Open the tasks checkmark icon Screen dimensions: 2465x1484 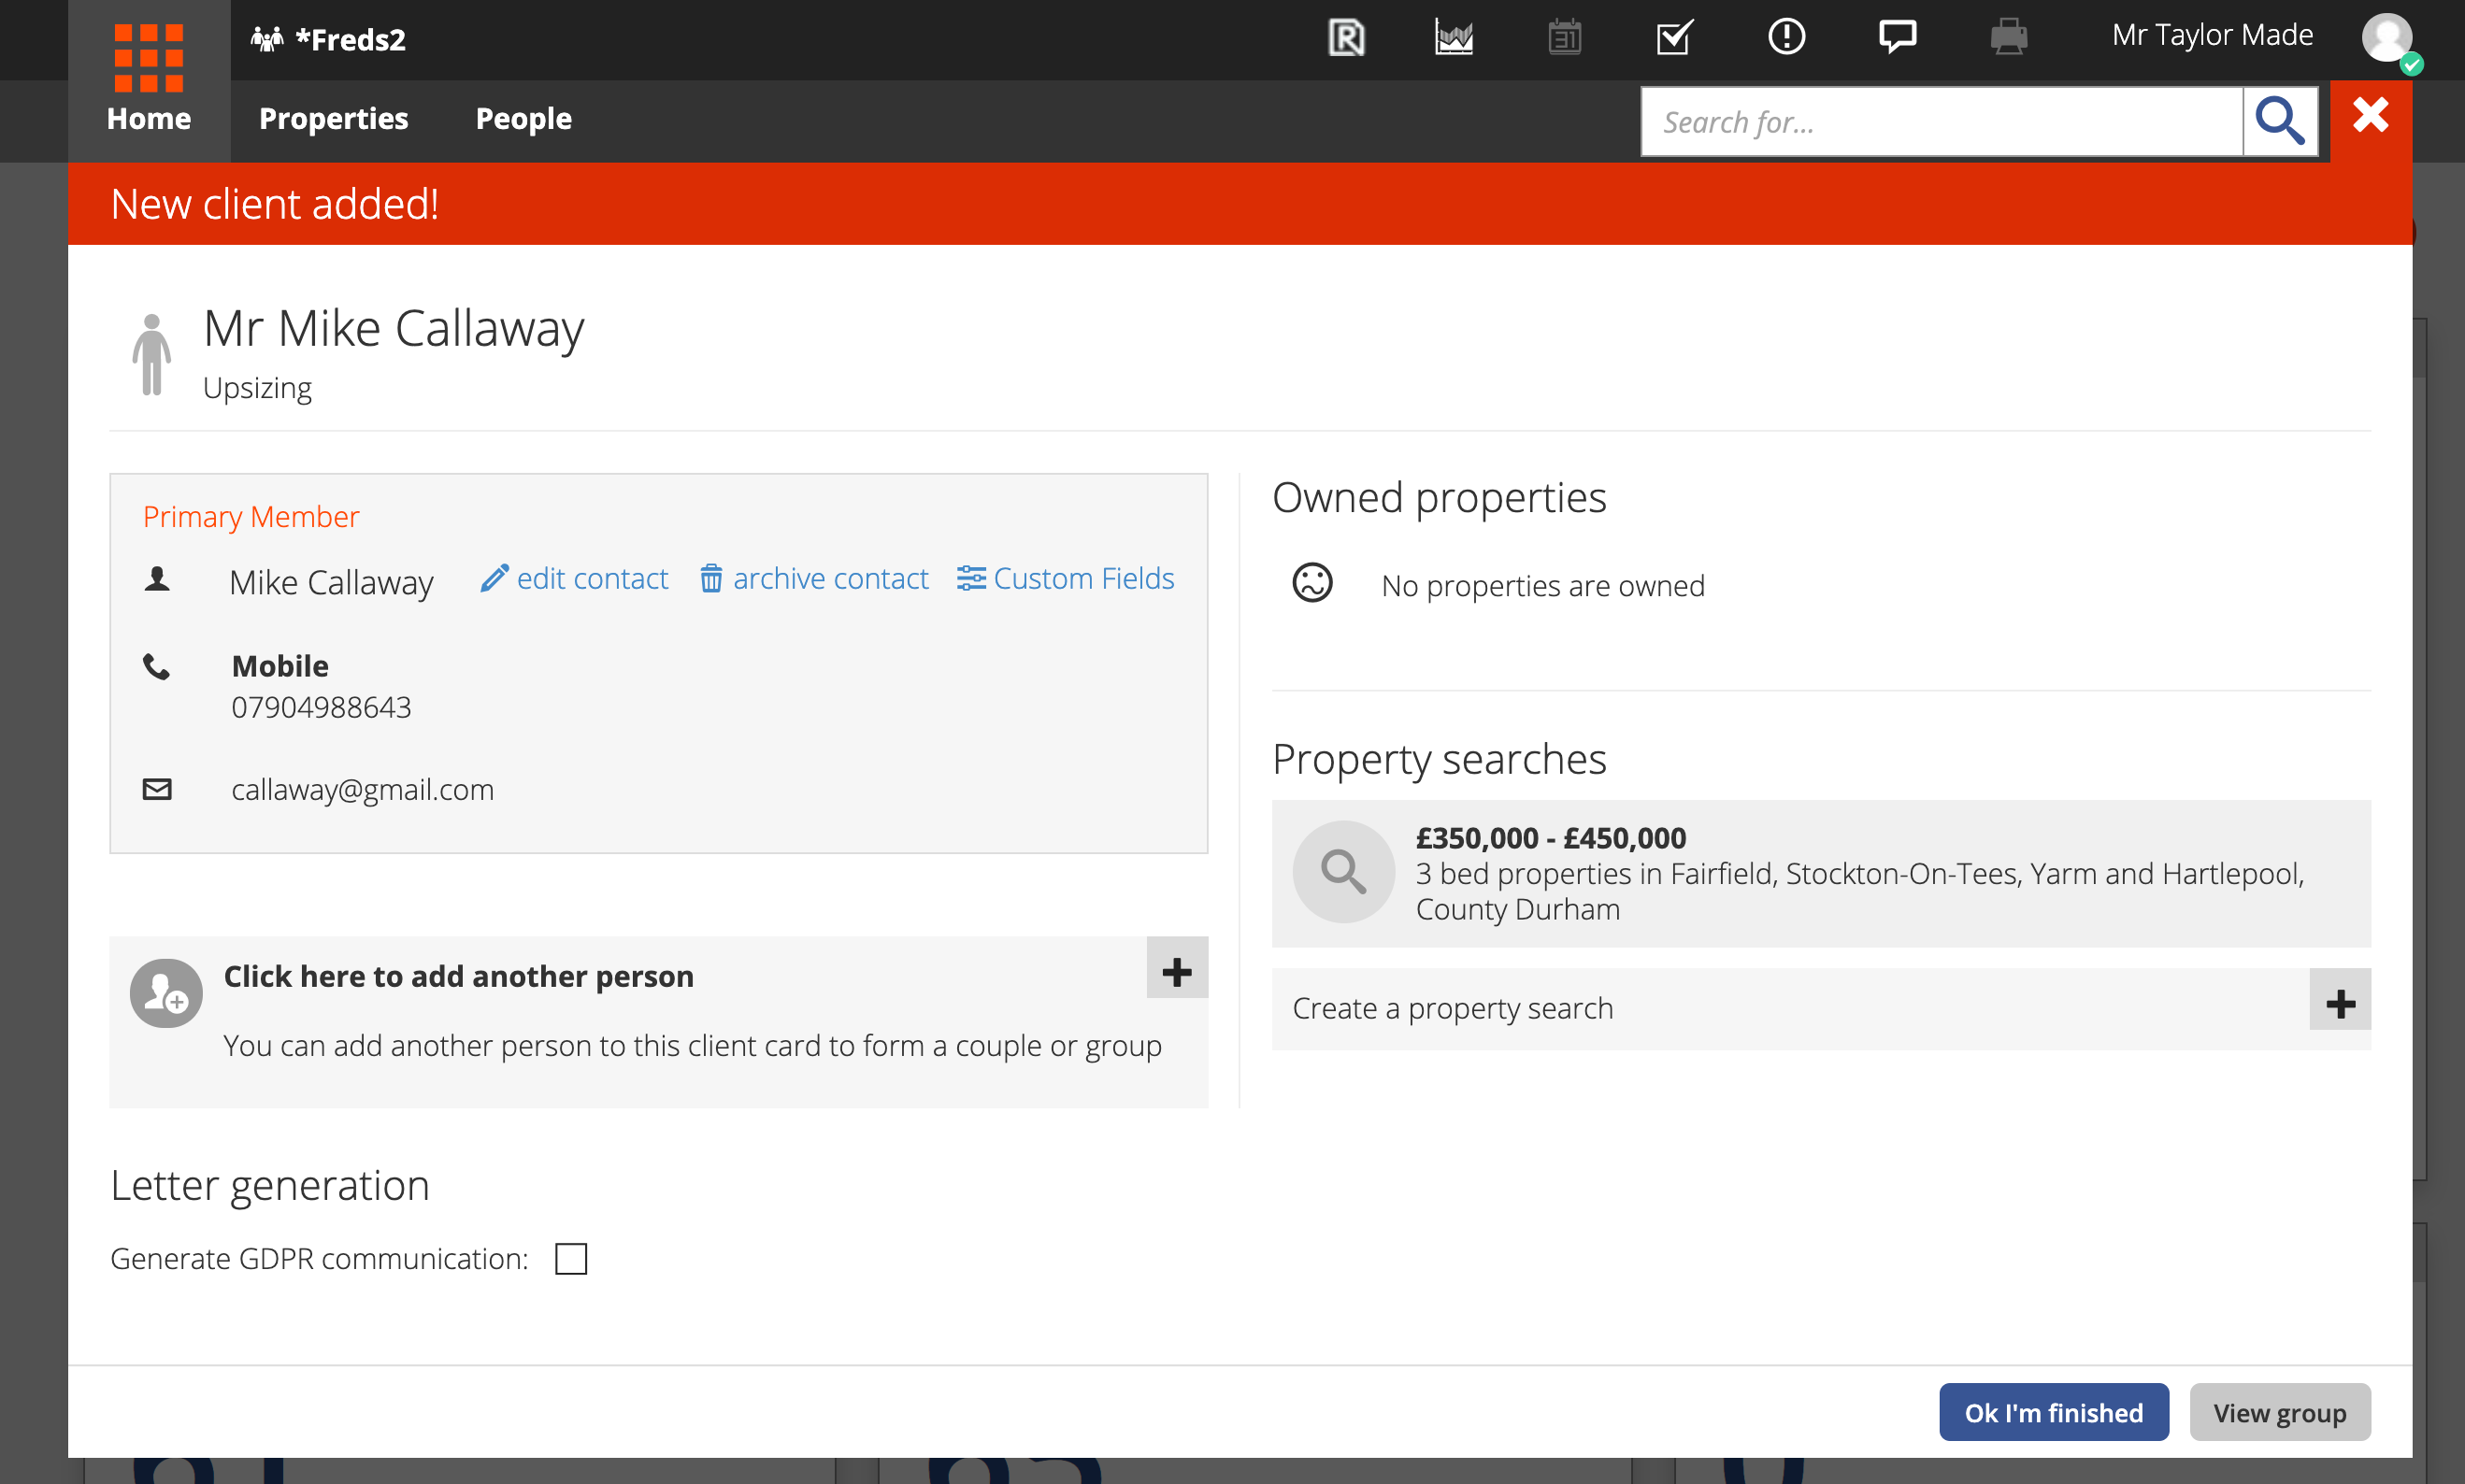pyautogui.click(x=1674, y=38)
